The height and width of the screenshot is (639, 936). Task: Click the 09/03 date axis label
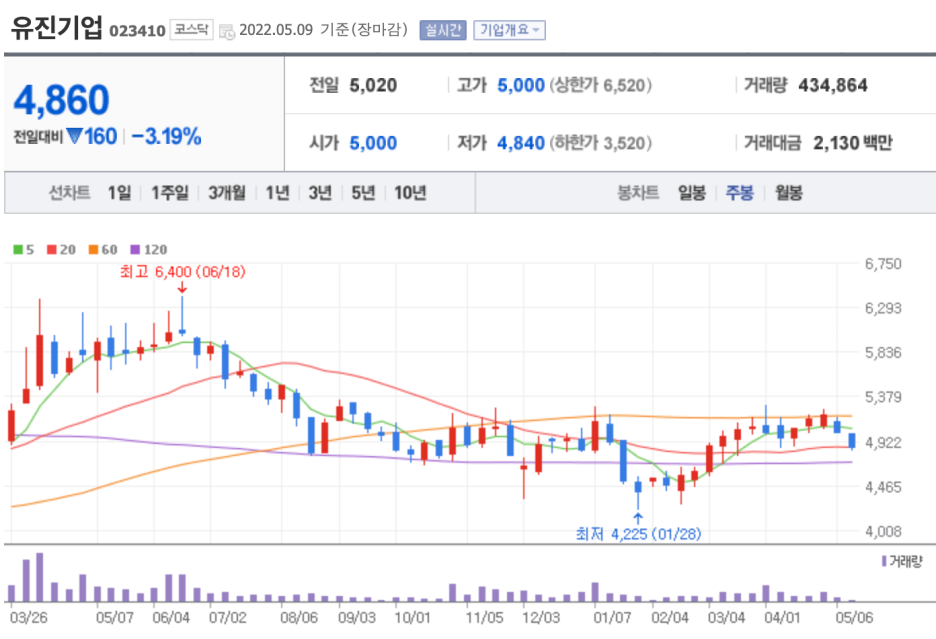pyautogui.click(x=357, y=618)
